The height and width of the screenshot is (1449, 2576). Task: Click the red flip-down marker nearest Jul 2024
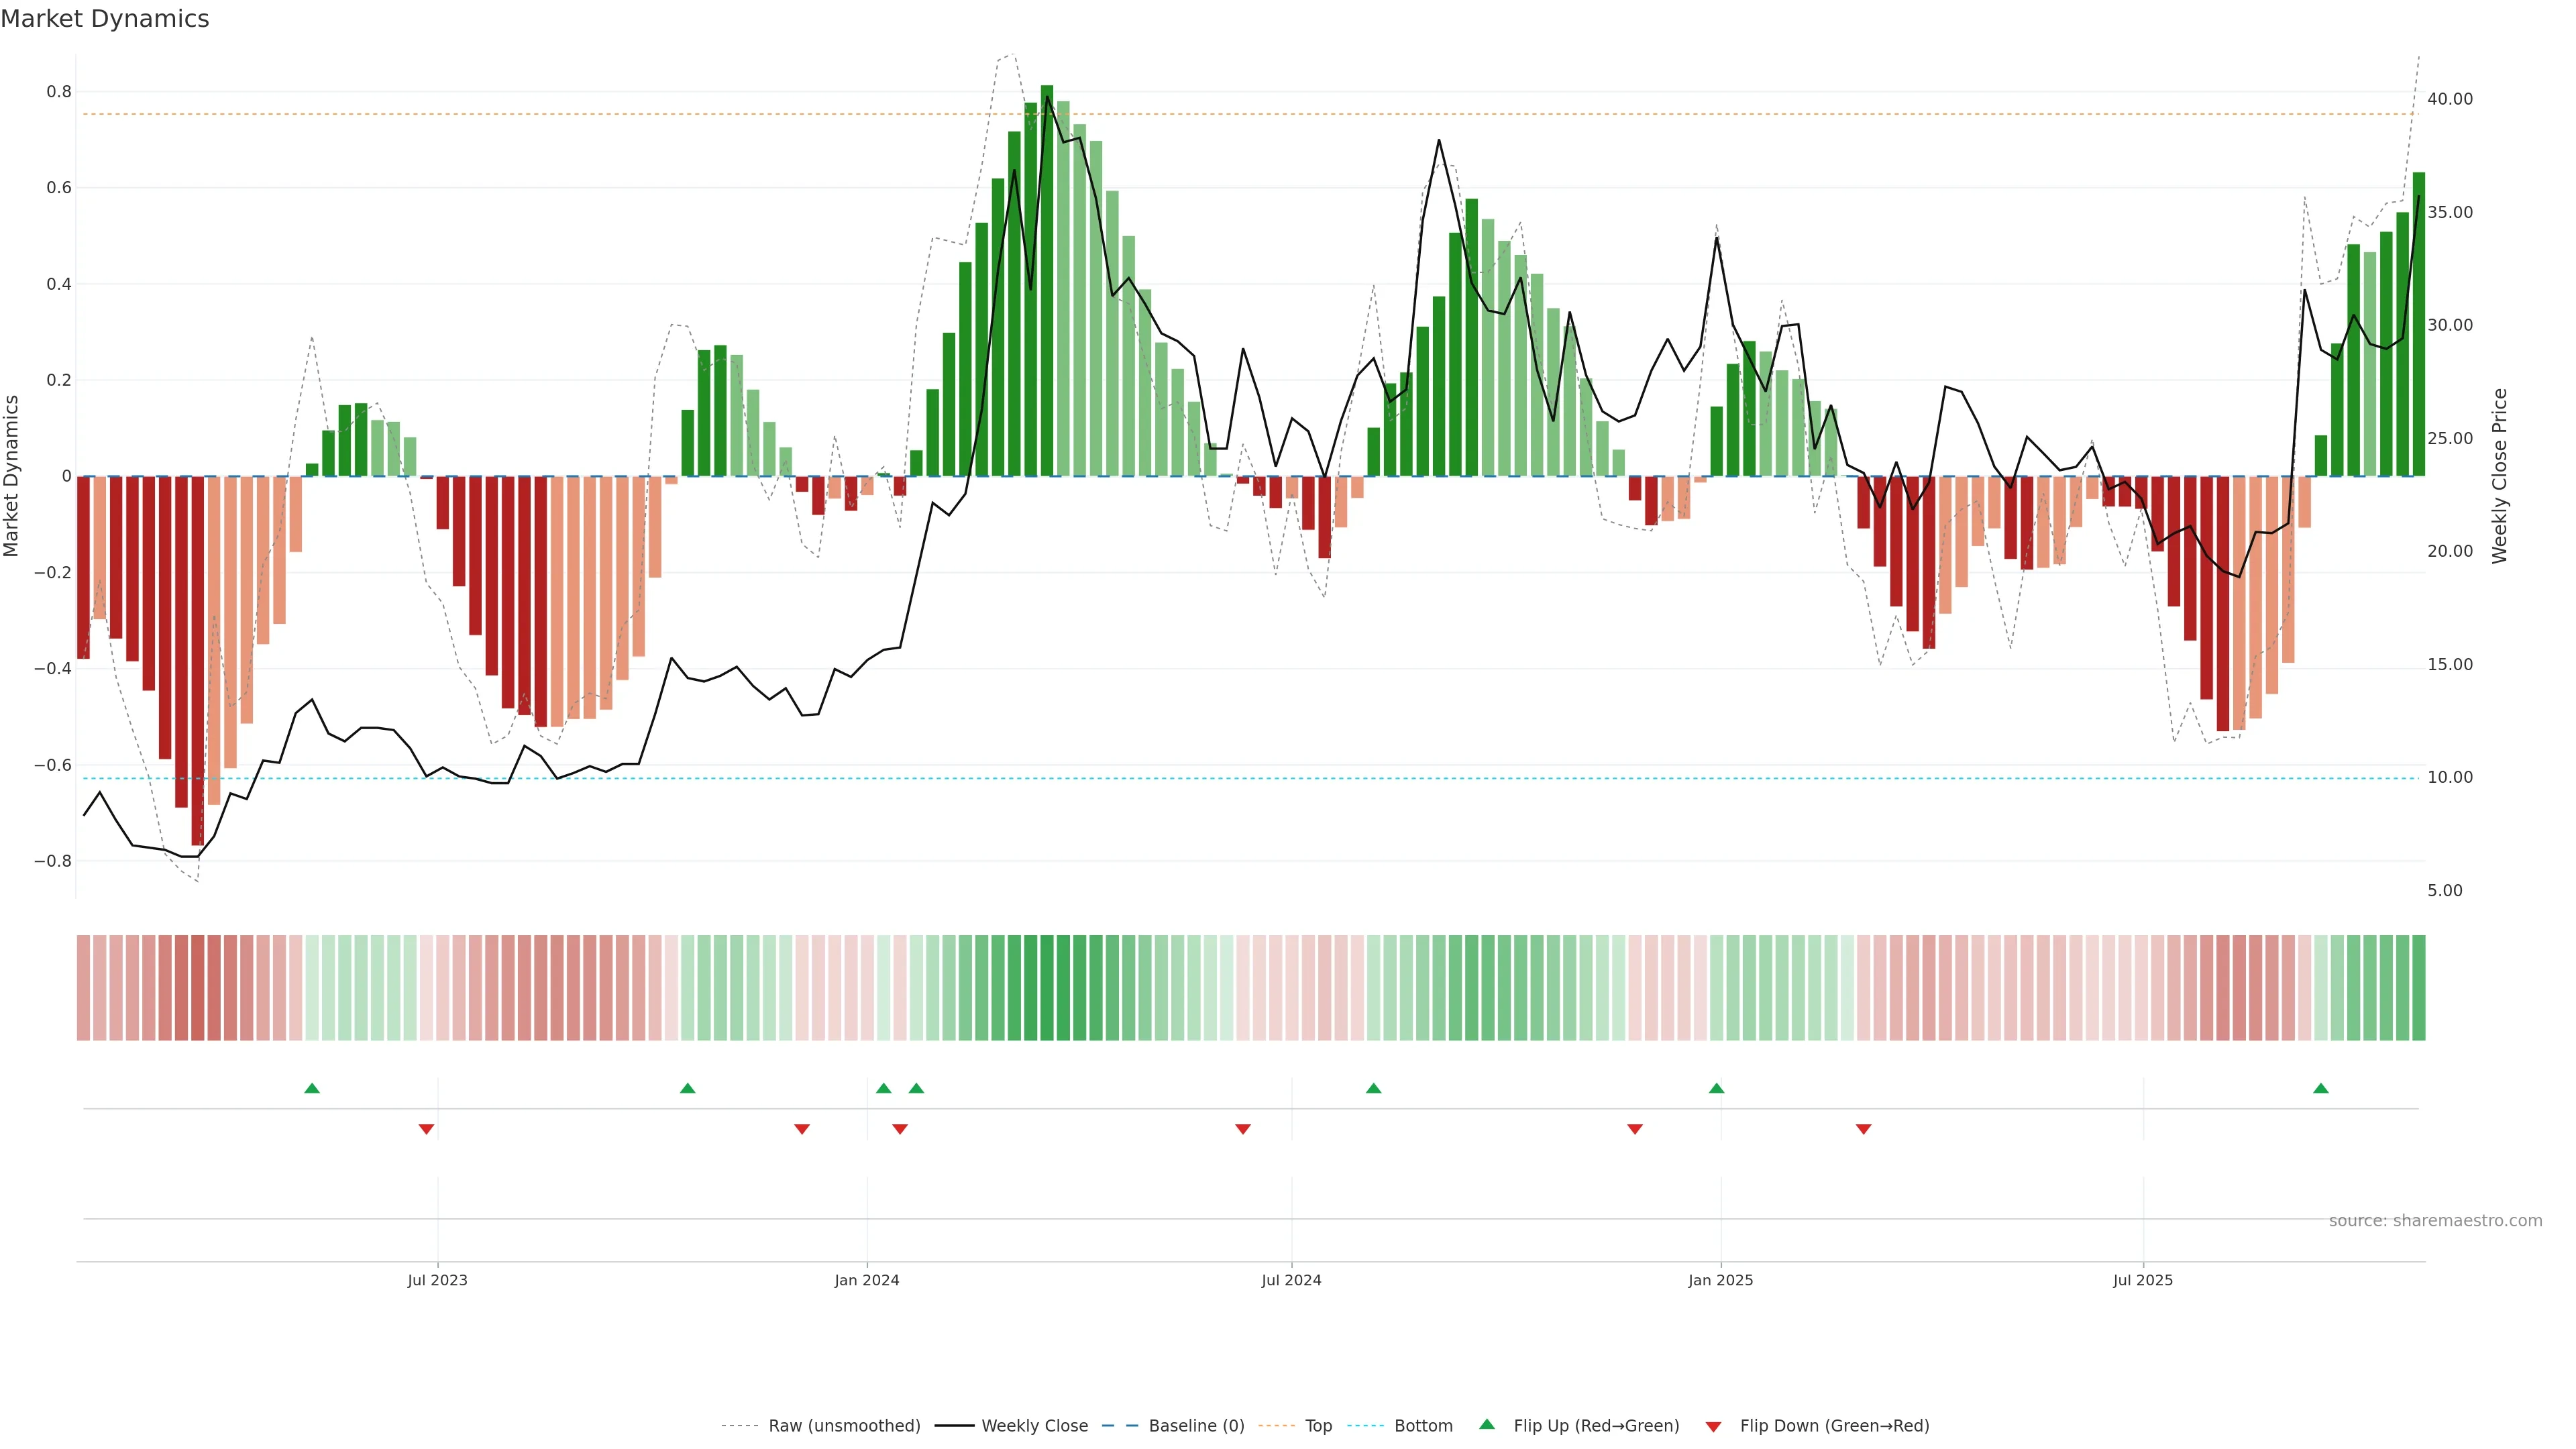[x=1243, y=1129]
